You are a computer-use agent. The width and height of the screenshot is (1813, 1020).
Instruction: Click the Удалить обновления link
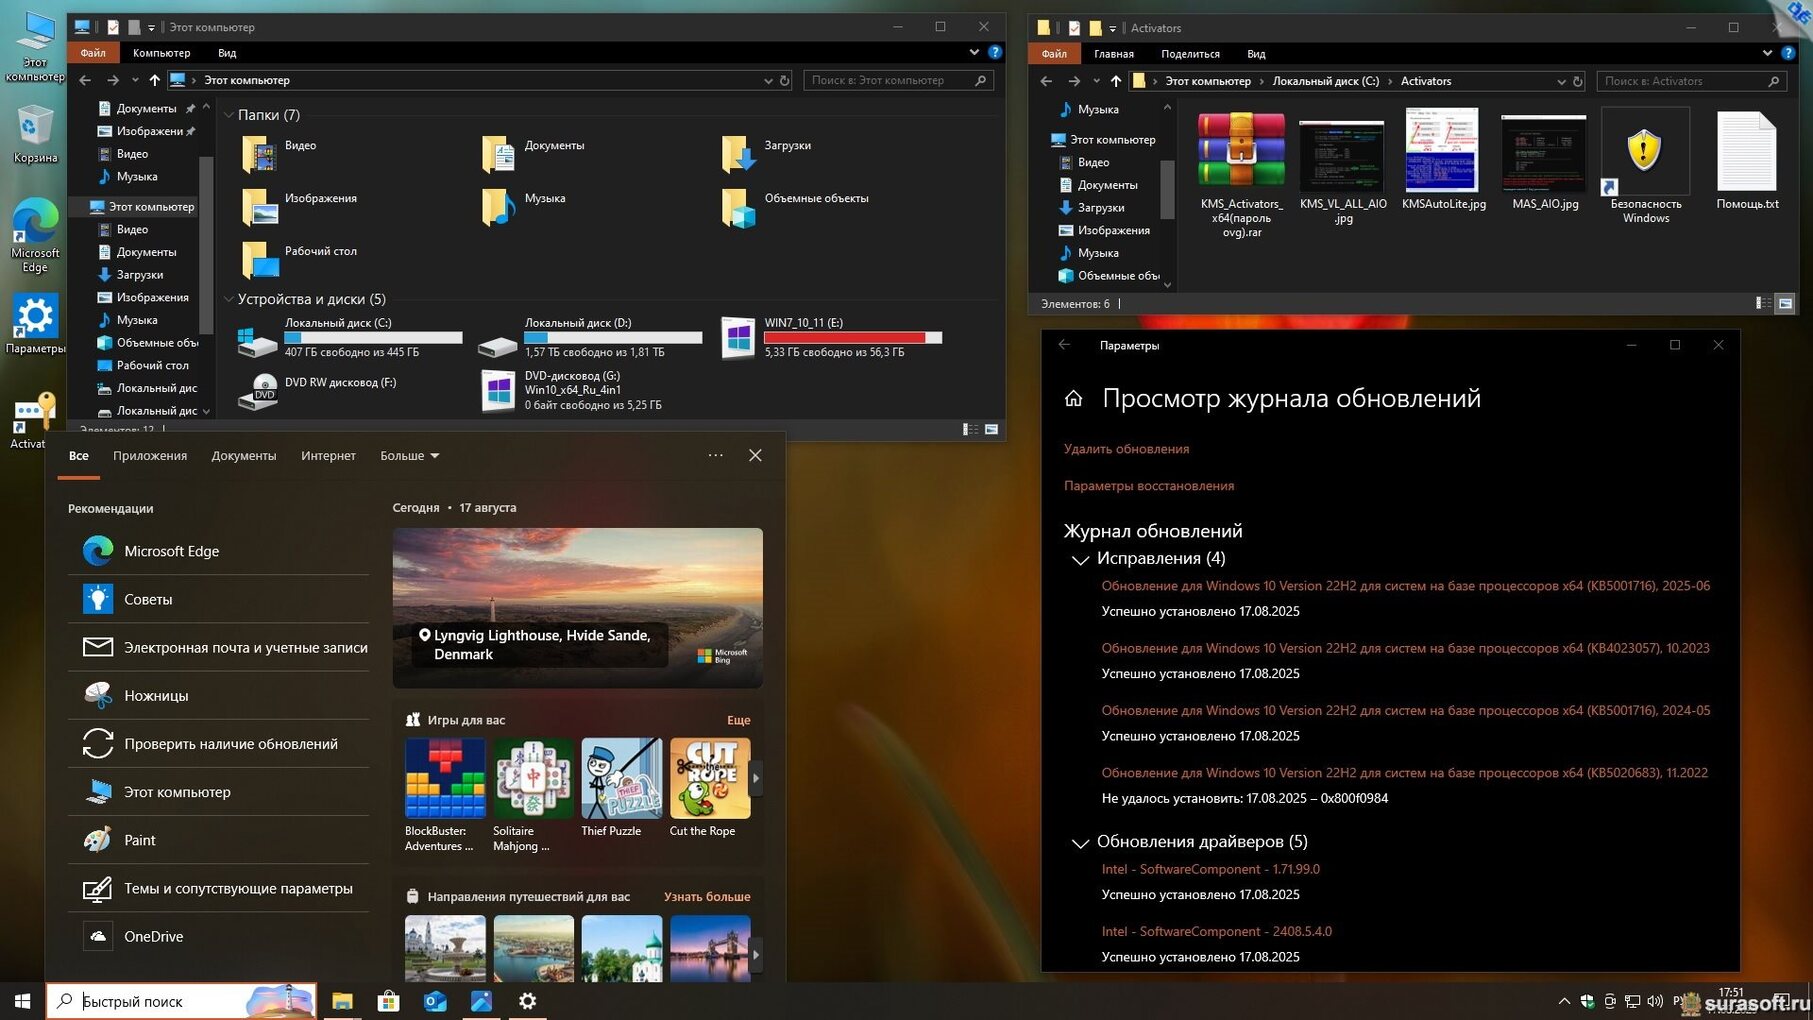(x=1126, y=449)
